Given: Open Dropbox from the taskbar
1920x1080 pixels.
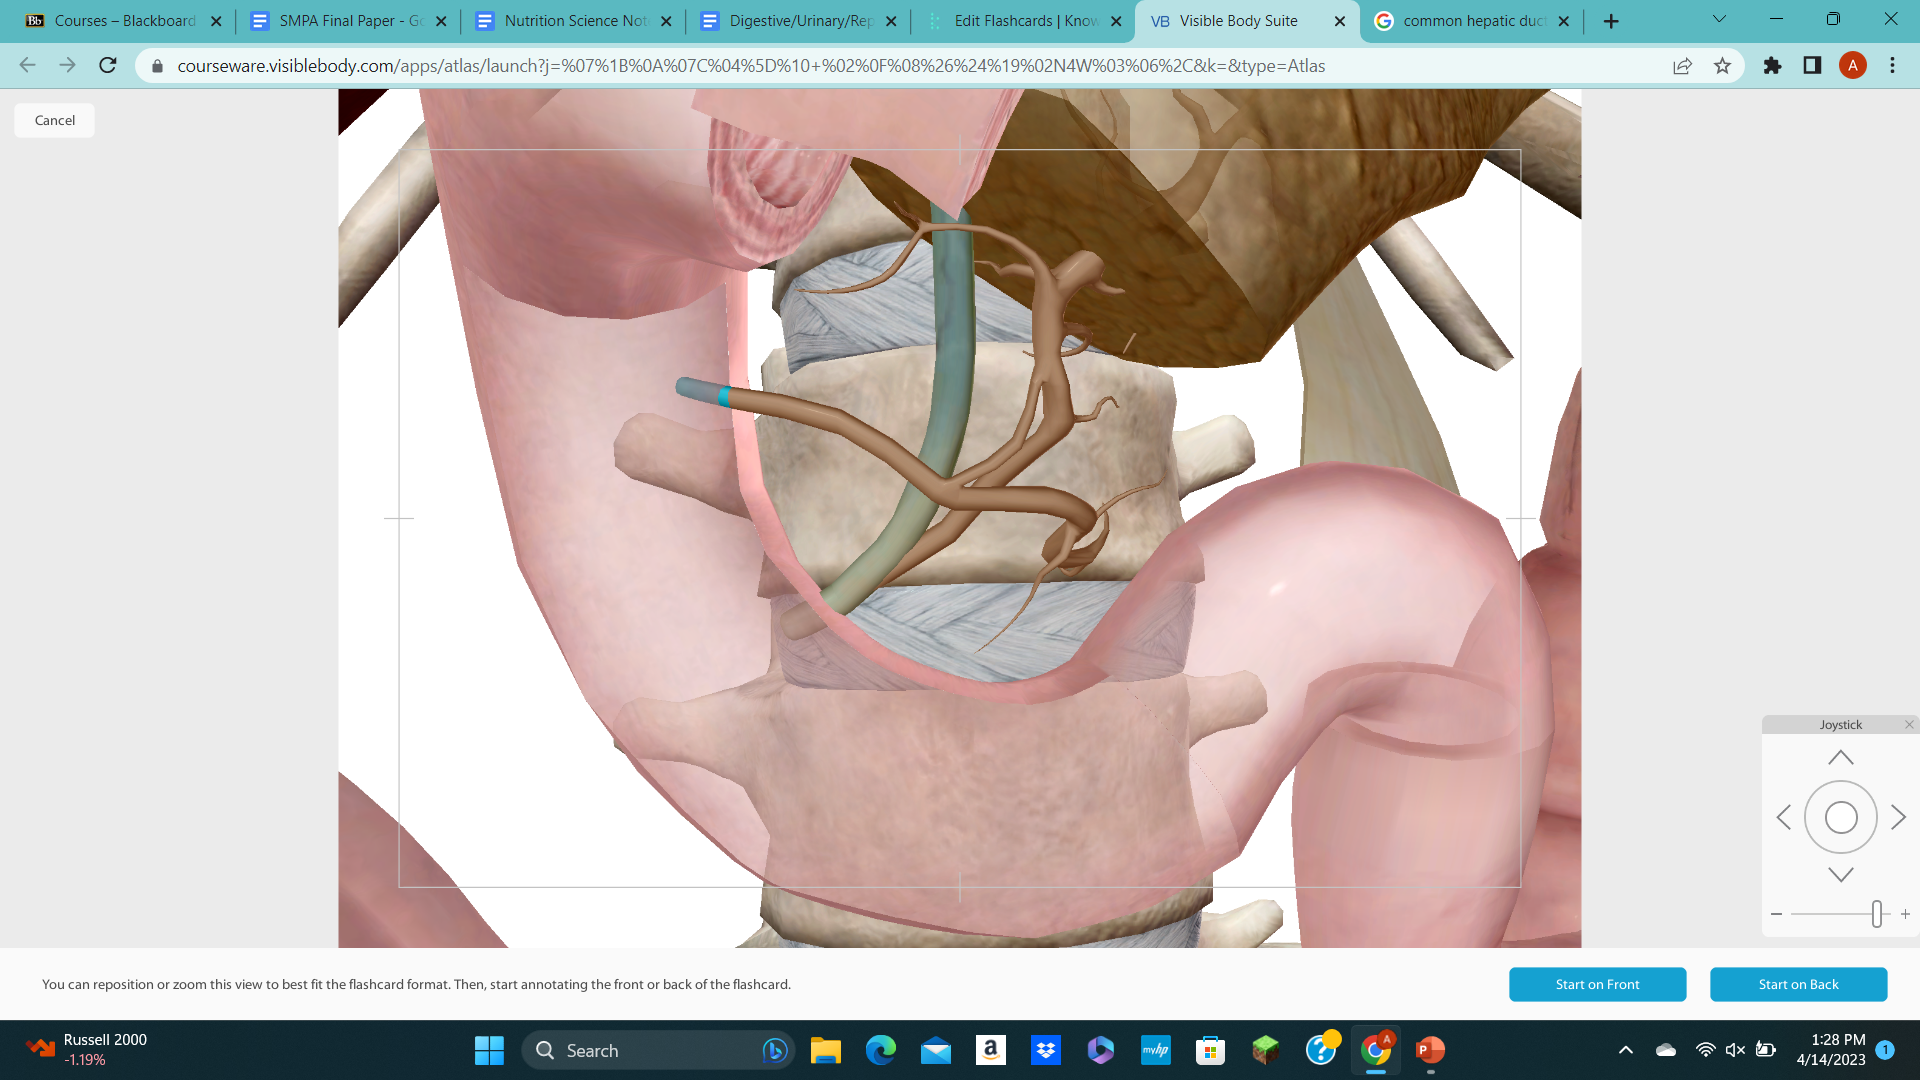Looking at the screenshot, I should tap(1046, 1050).
